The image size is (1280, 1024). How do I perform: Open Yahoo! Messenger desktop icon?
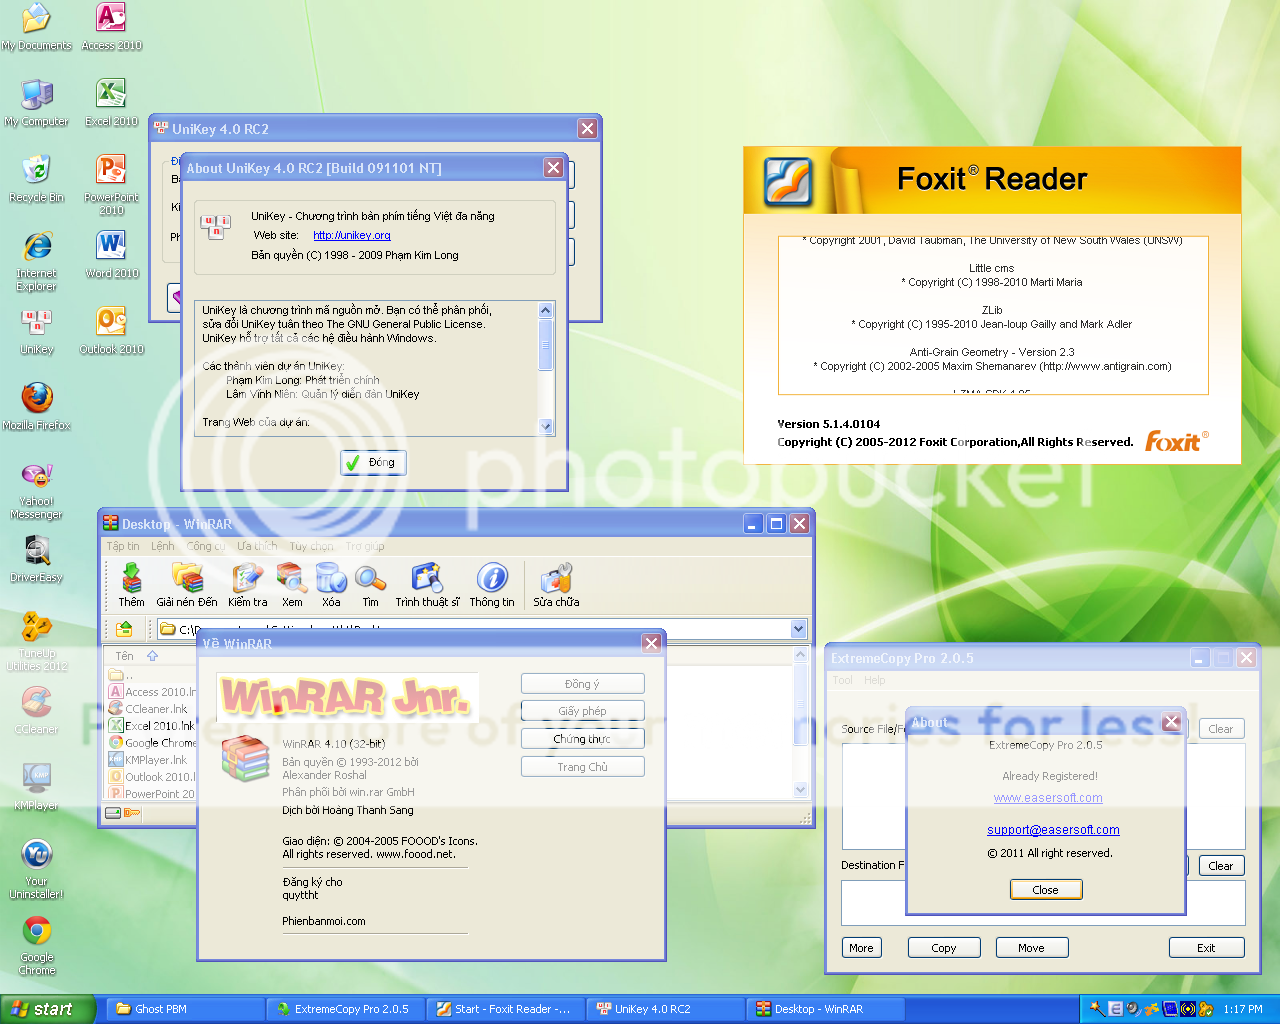point(36,491)
